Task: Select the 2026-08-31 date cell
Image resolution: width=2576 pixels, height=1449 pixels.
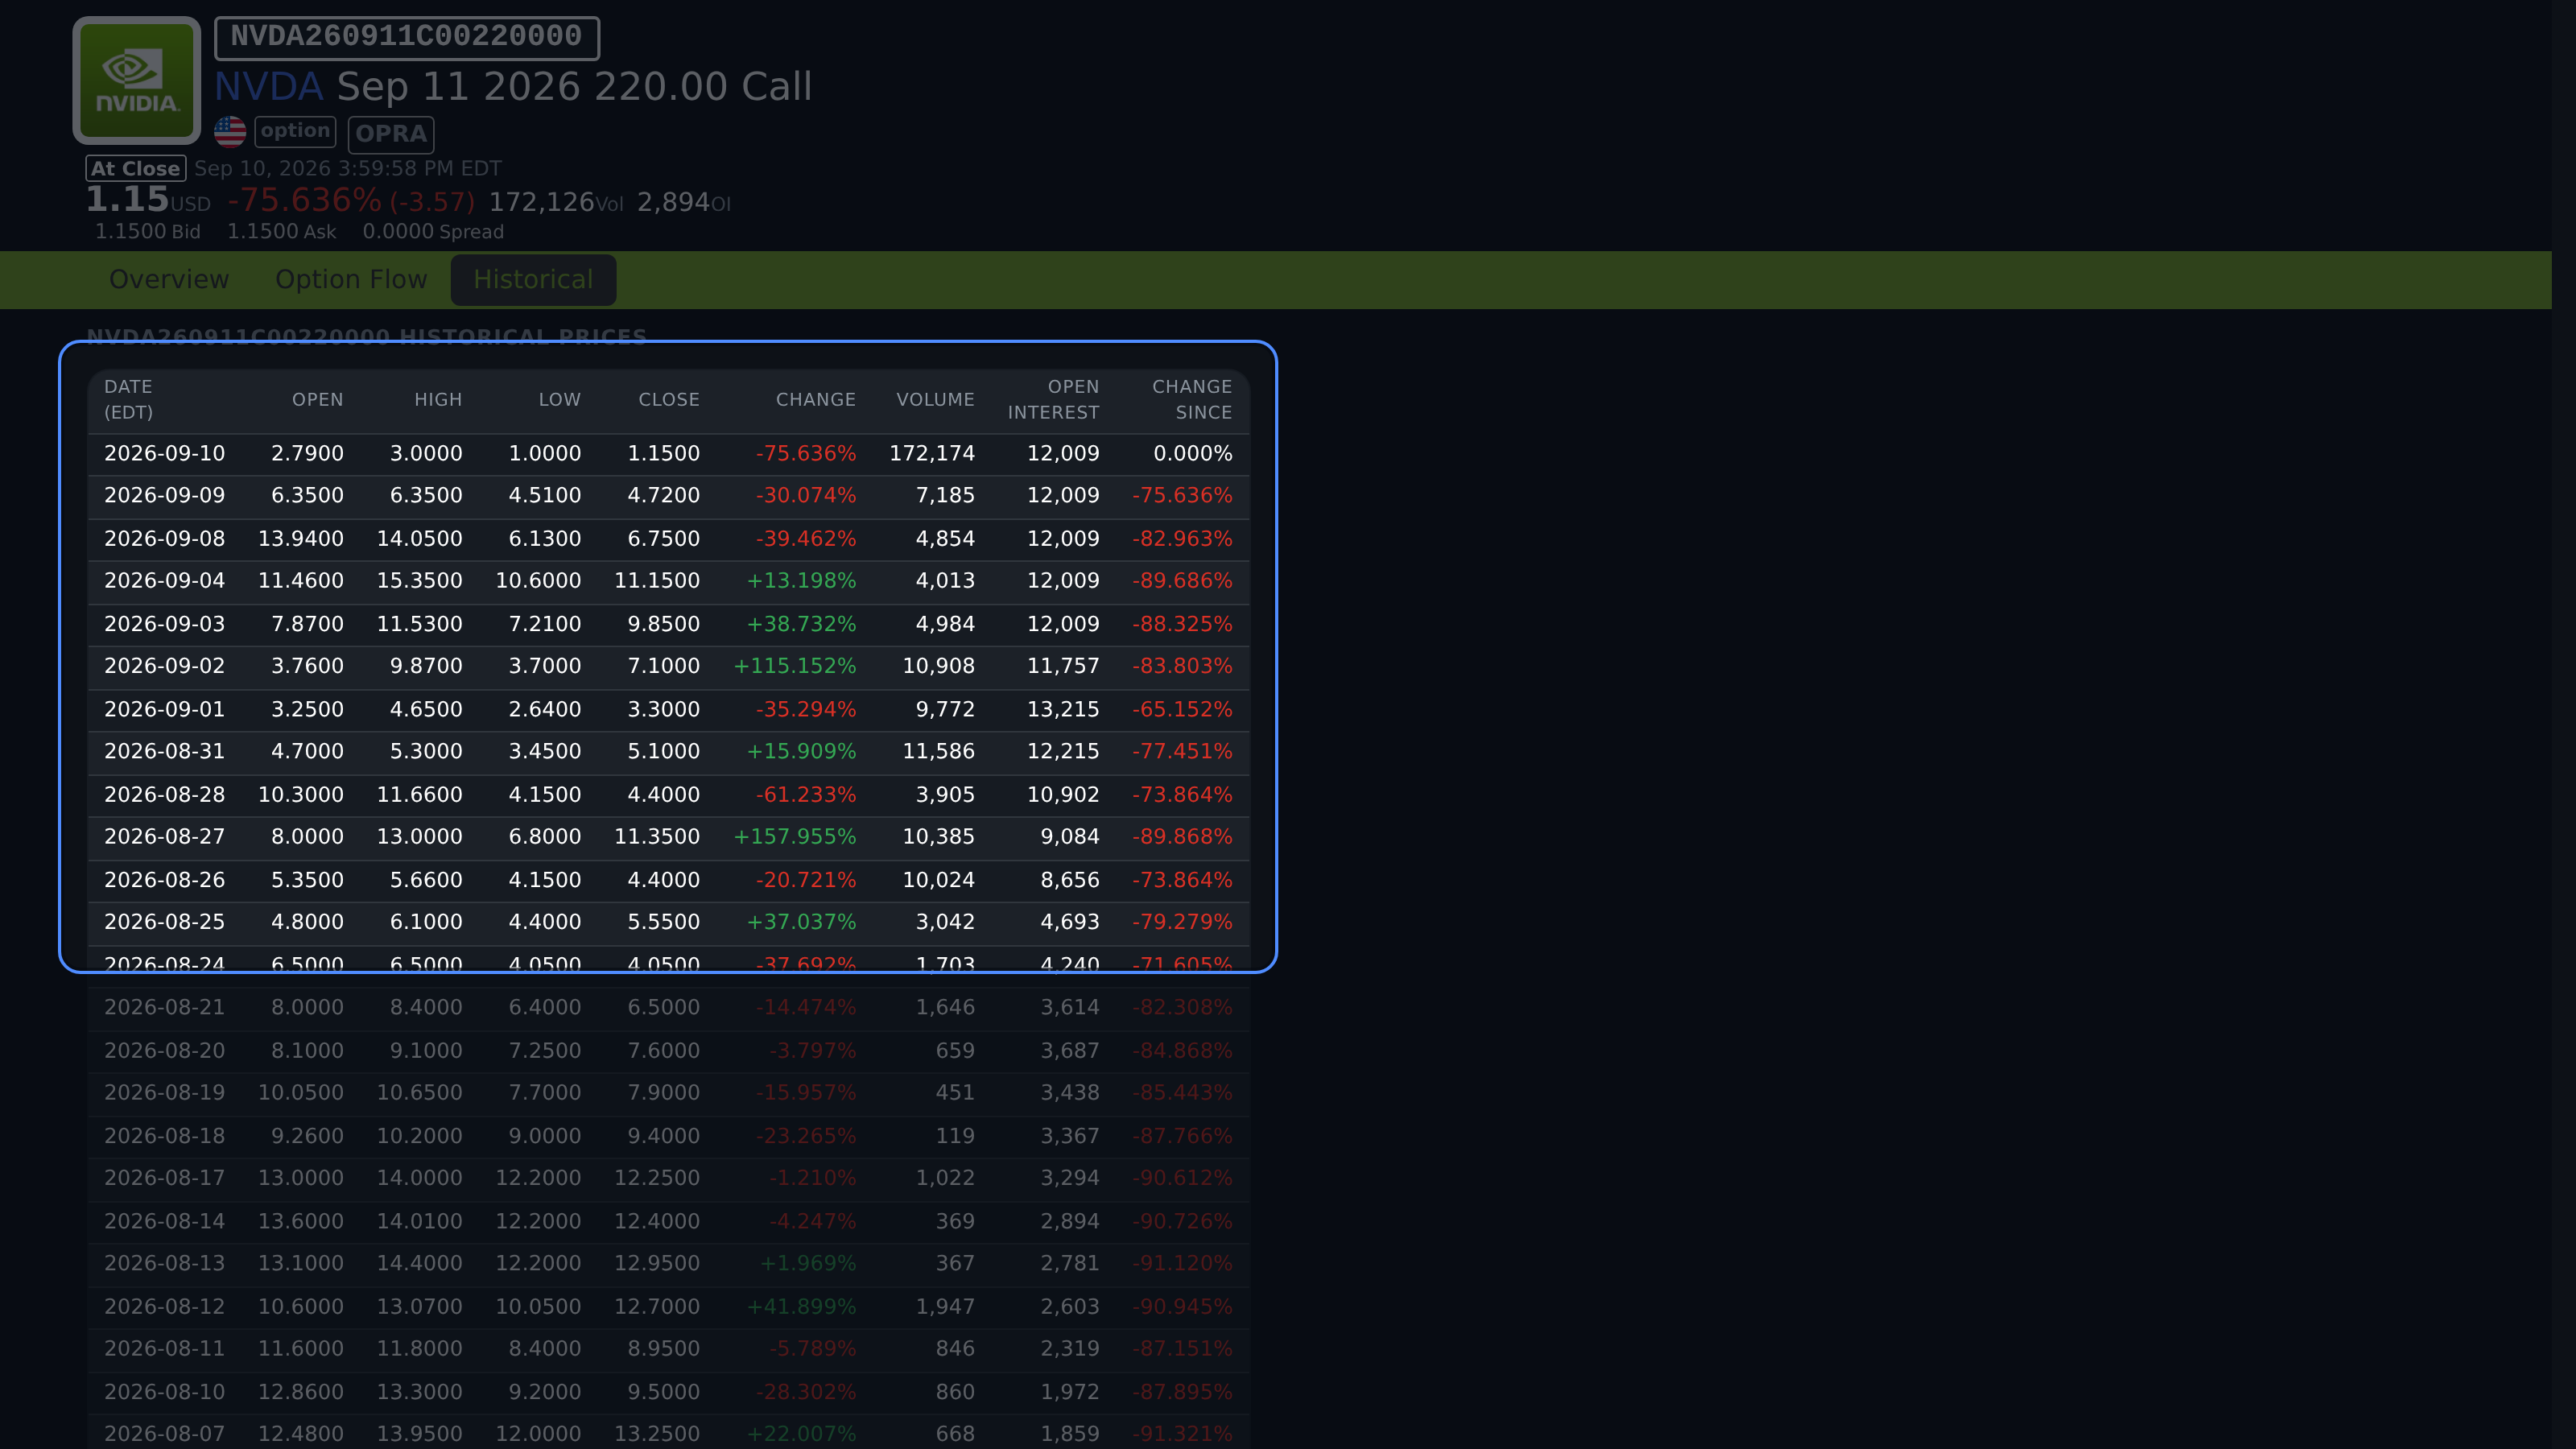Action: [165, 751]
